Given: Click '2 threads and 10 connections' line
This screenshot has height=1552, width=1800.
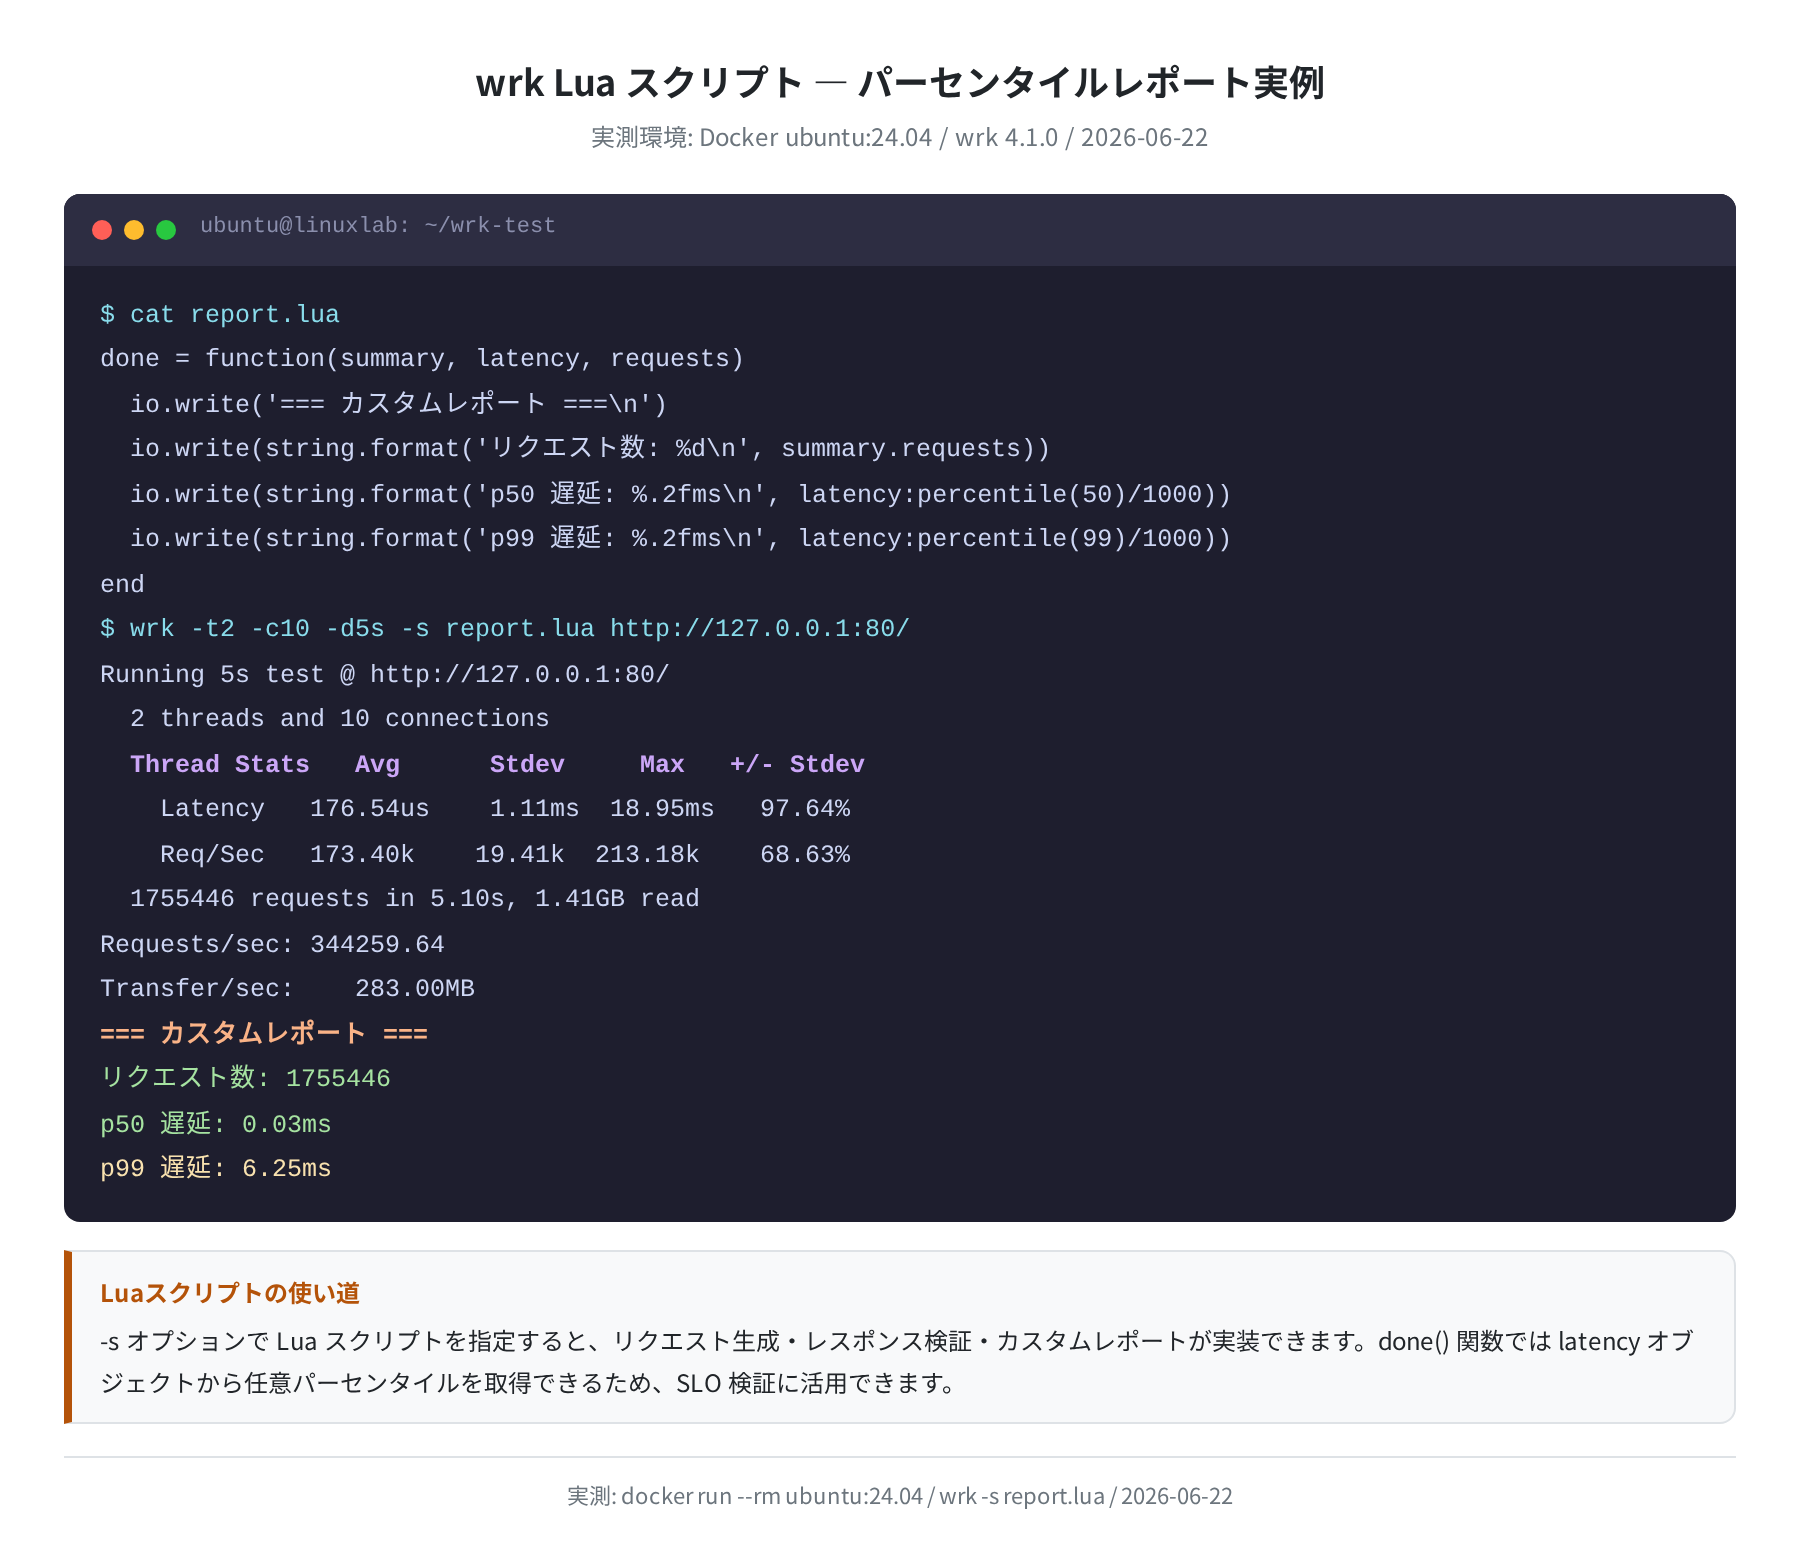Looking at the screenshot, I should pos(340,719).
